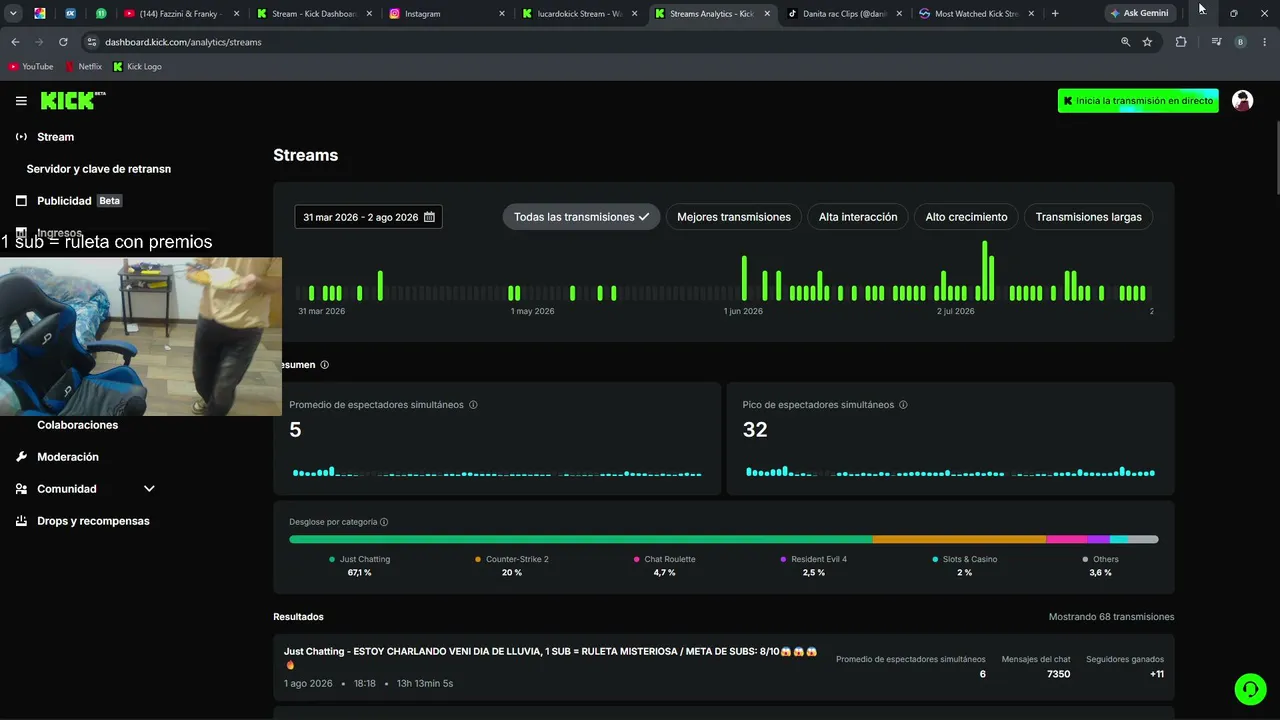Open the tab search dropdown arrow
The image size is (1280, 720).
pyautogui.click(x=13, y=14)
